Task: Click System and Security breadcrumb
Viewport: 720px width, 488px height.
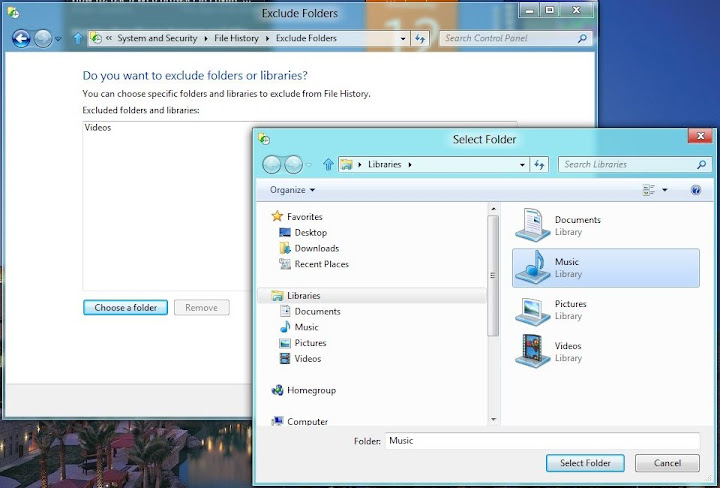Action: pos(157,38)
